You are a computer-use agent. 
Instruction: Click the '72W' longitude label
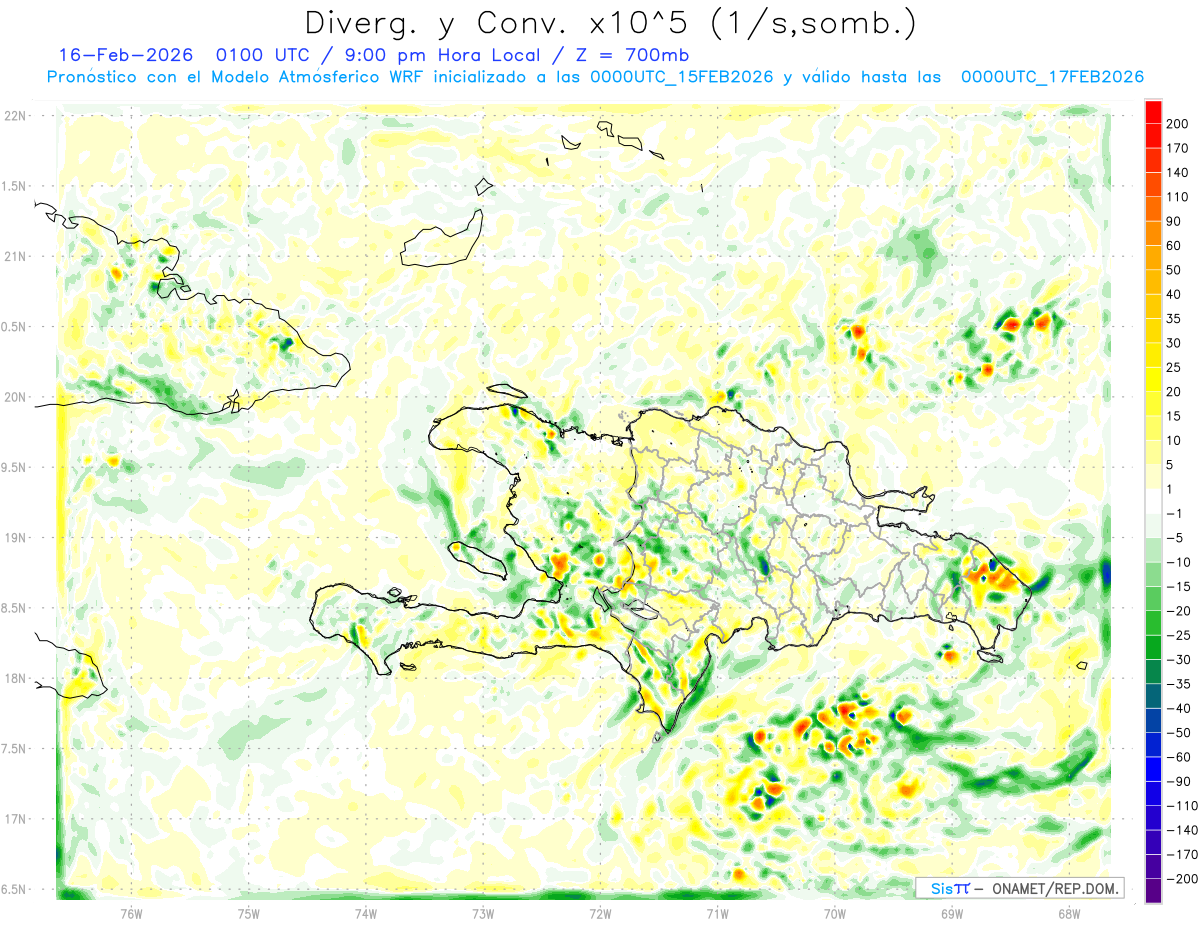point(600,913)
